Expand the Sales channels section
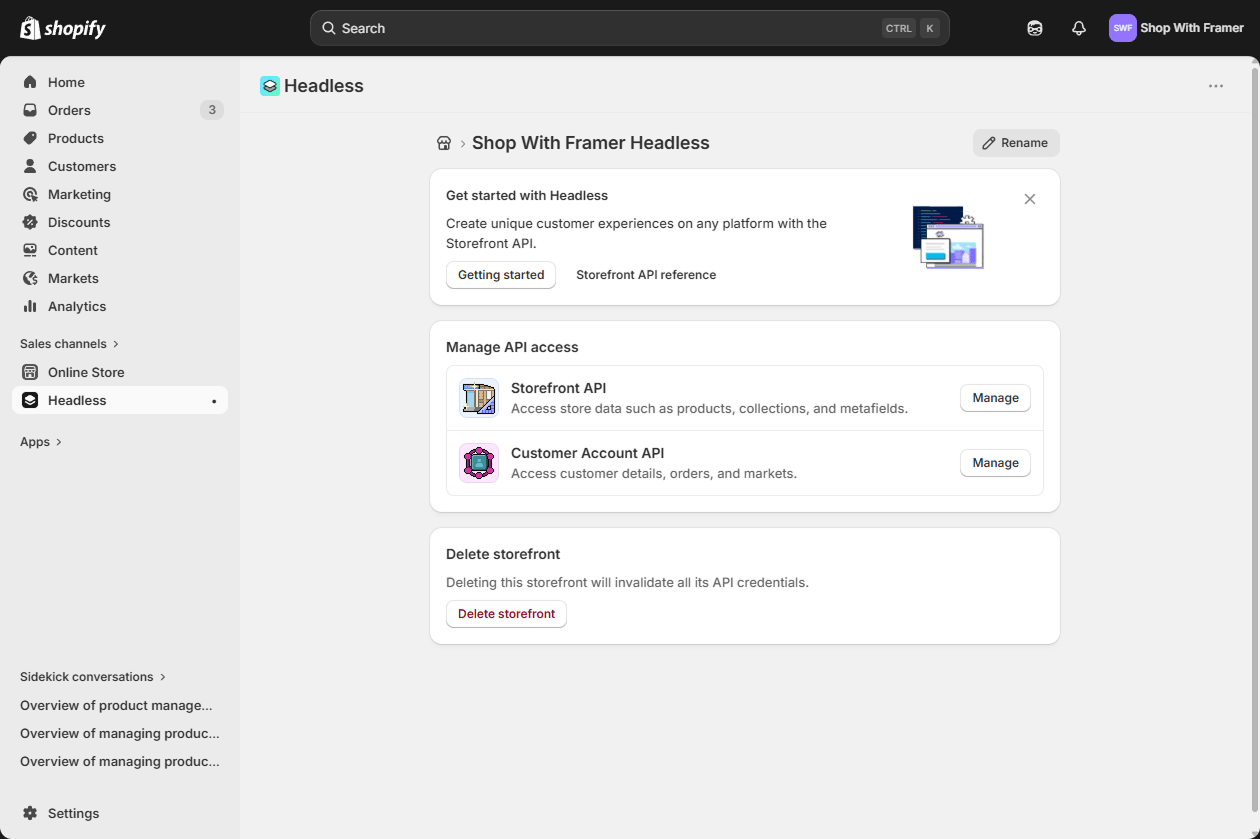Image resolution: width=1260 pixels, height=839 pixels. tap(69, 344)
